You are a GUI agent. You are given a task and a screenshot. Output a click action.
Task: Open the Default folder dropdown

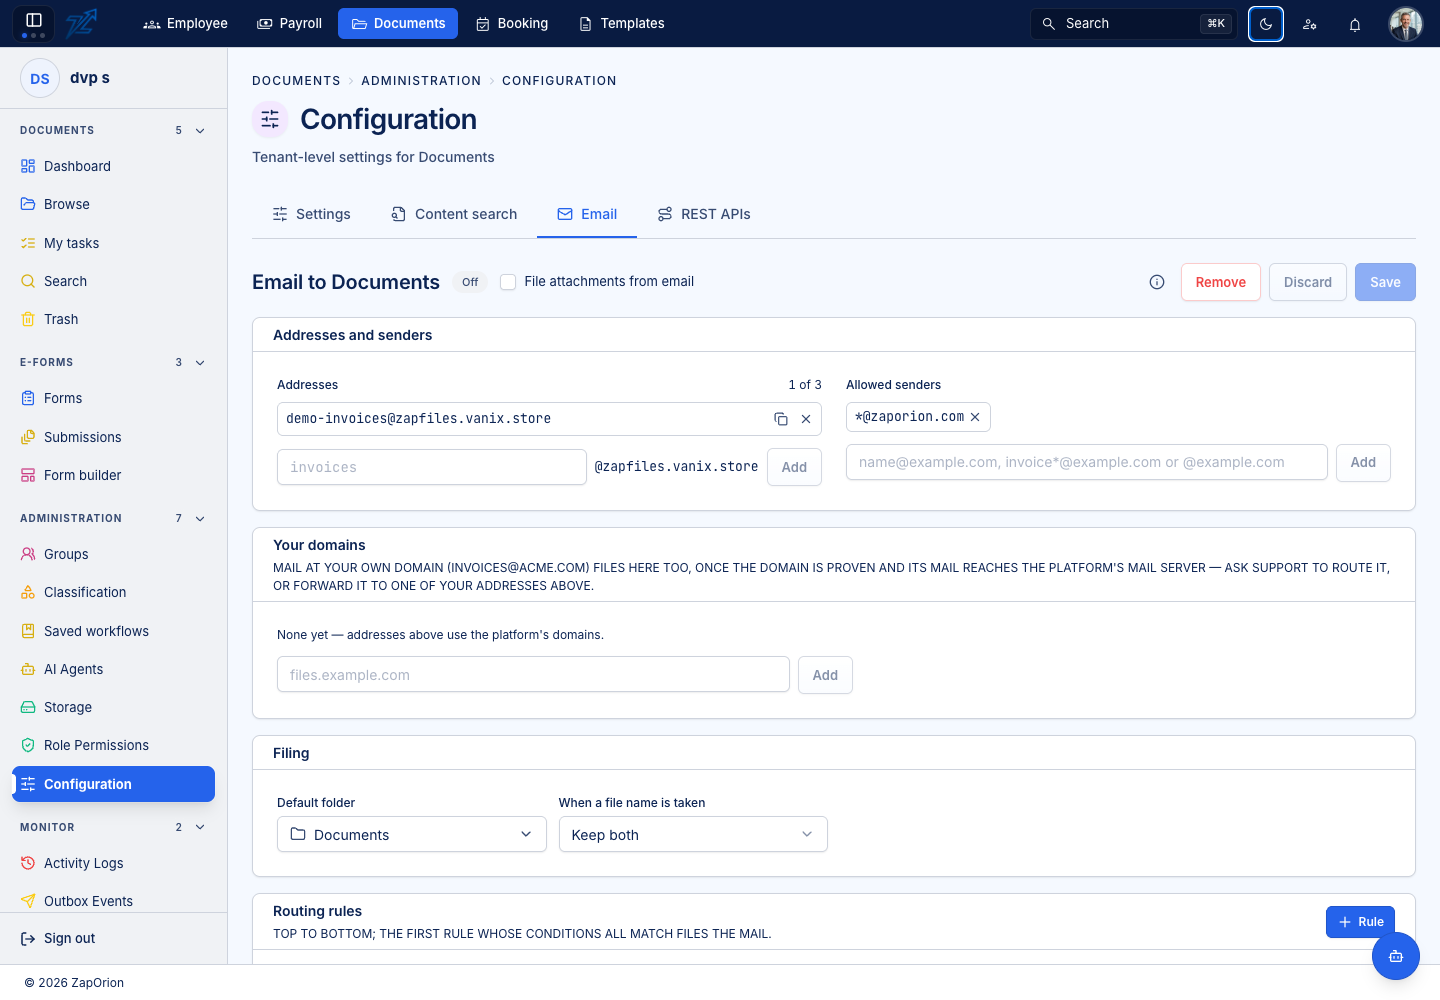click(x=412, y=834)
